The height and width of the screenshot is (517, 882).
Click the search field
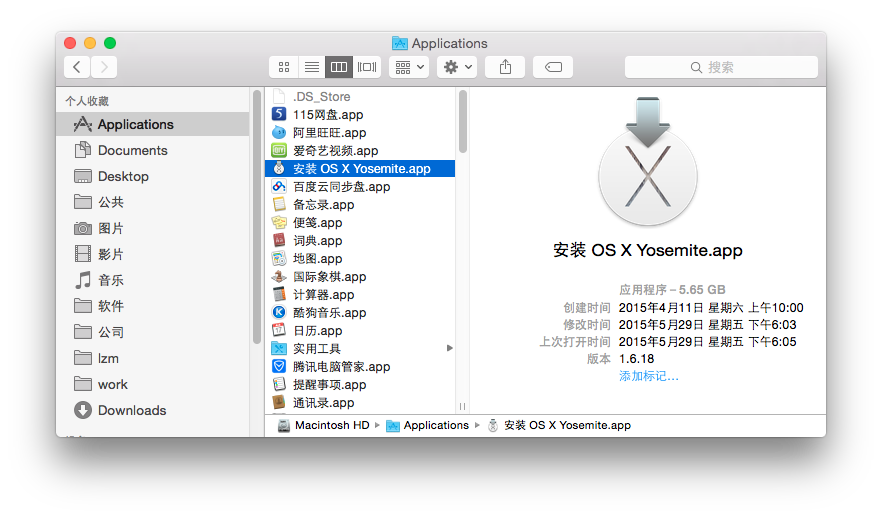(x=721, y=67)
